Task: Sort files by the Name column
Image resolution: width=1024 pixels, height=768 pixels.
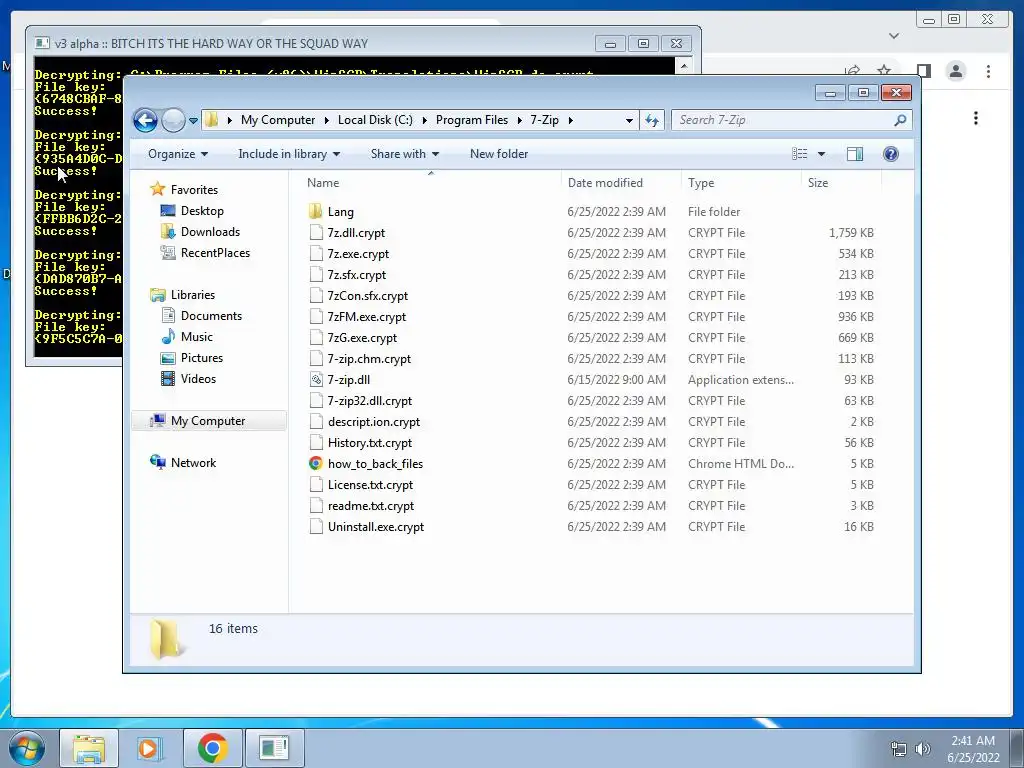Action: pyautogui.click(x=323, y=184)
